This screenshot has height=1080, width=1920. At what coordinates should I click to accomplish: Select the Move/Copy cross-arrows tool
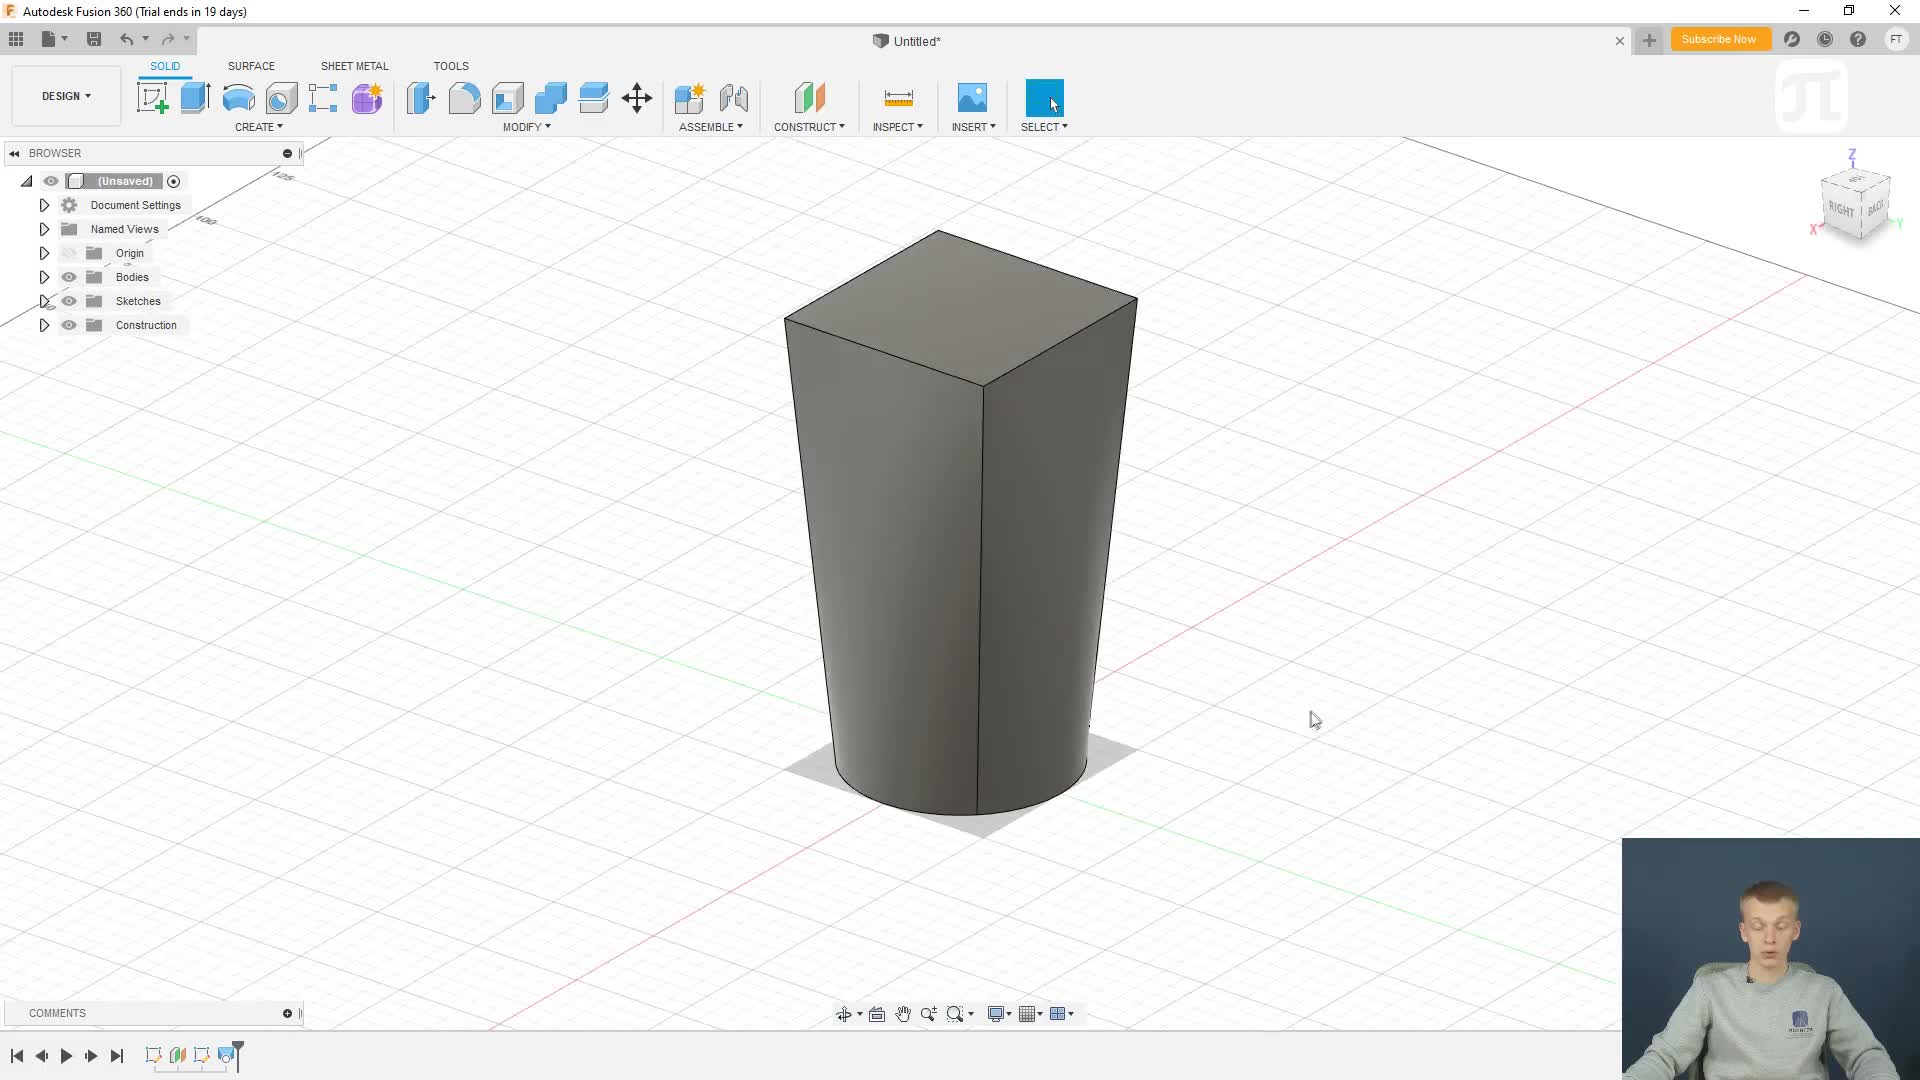(x=637, y=98)
